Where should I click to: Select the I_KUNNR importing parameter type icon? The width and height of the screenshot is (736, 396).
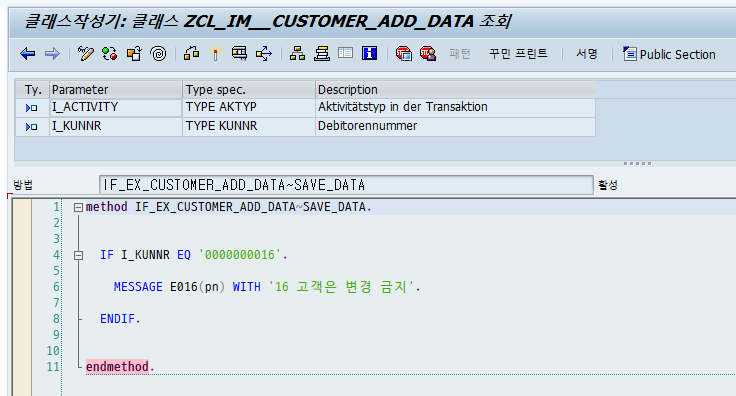(31, 127)
